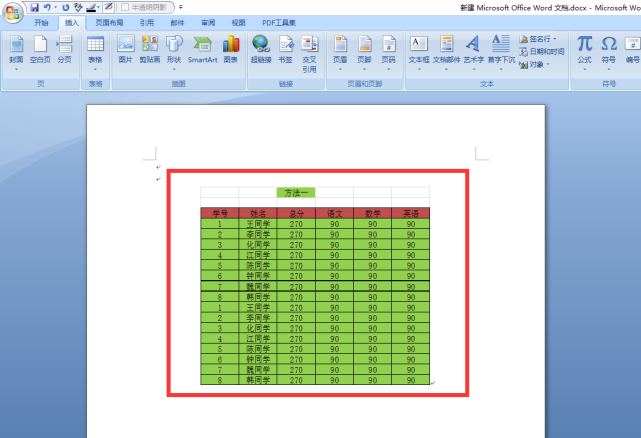Click the 语文 header cell
This screenshot has height=438, width=641.
tap(334, 213)
